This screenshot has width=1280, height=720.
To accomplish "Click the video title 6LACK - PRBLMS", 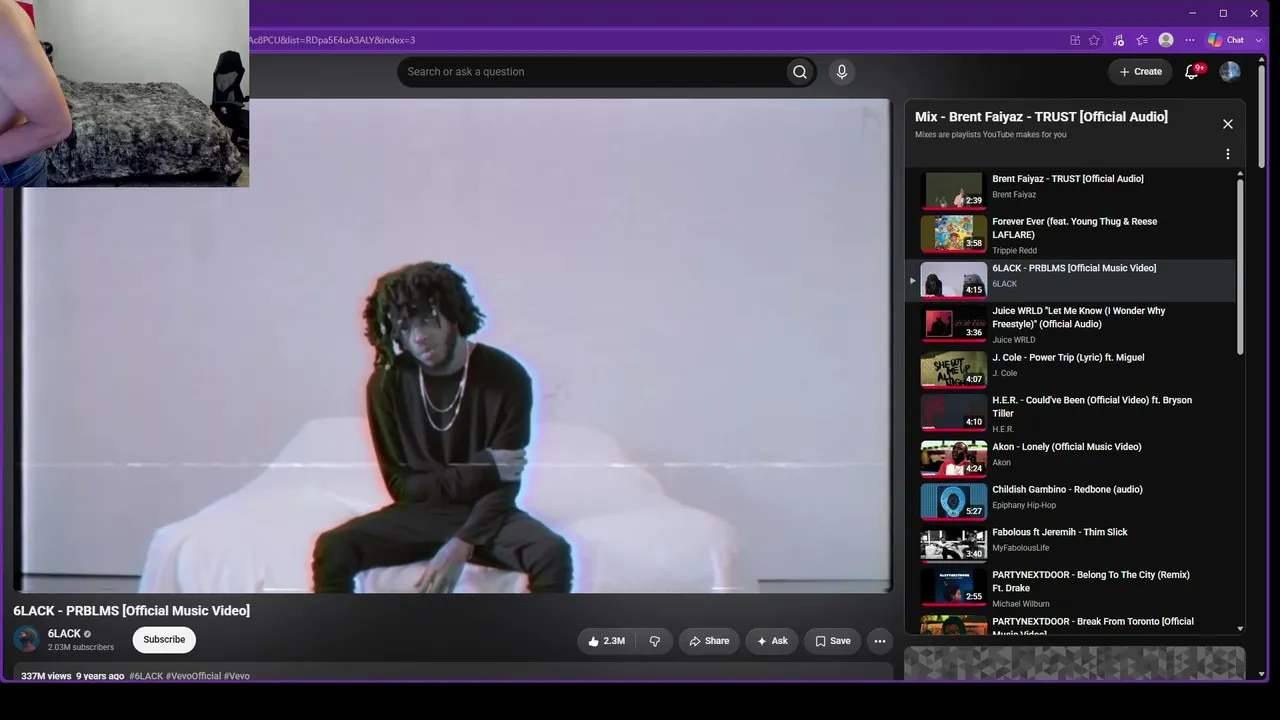I will click(x=131, y=610).
